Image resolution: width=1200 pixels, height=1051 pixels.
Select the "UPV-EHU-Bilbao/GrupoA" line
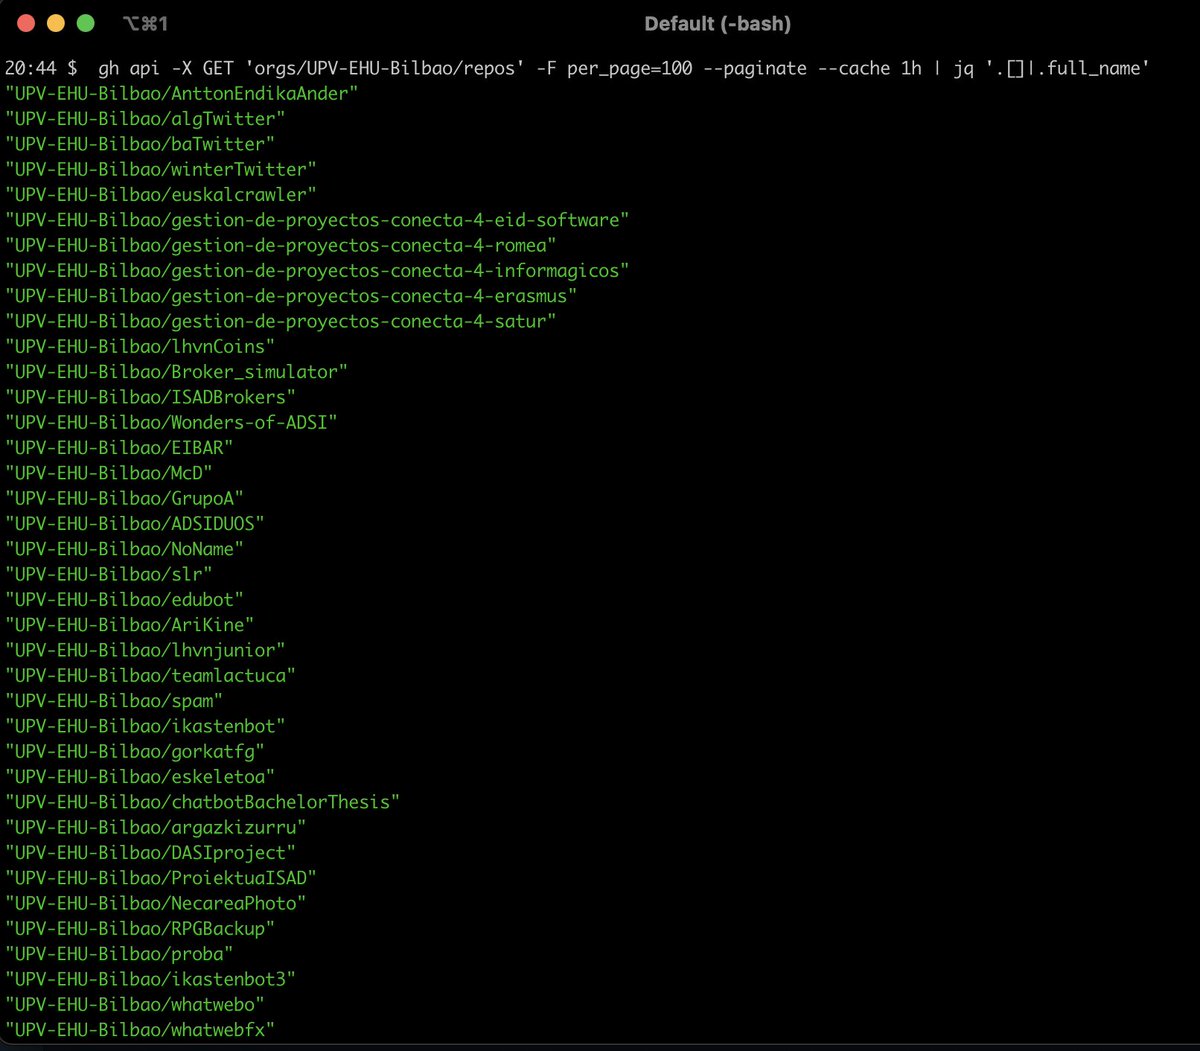point(125,498)
